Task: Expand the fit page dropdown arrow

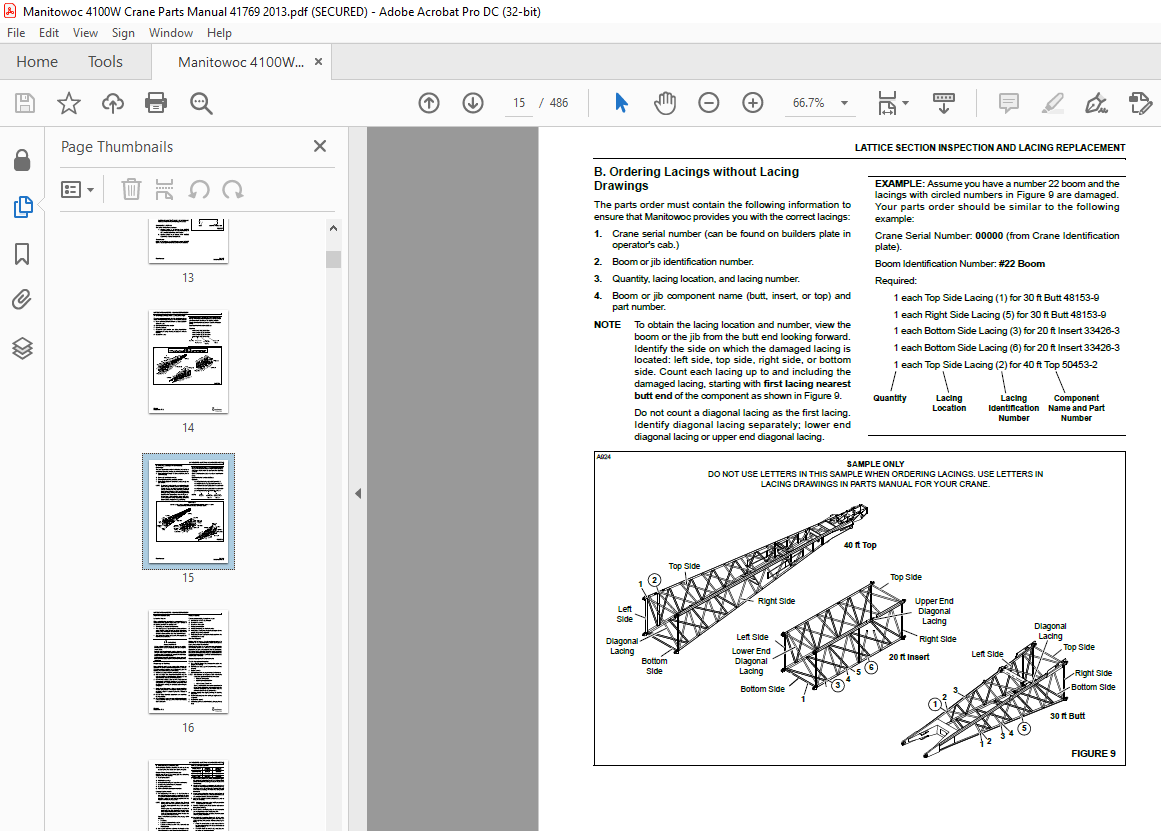Action: tap(906, 103)
